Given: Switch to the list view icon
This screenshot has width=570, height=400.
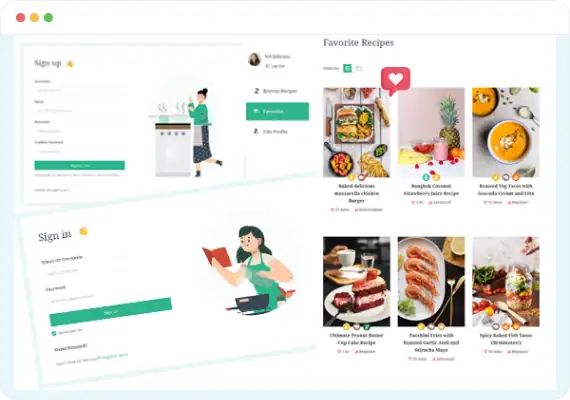Looking at the screenshot, I should tap(359, 68).
